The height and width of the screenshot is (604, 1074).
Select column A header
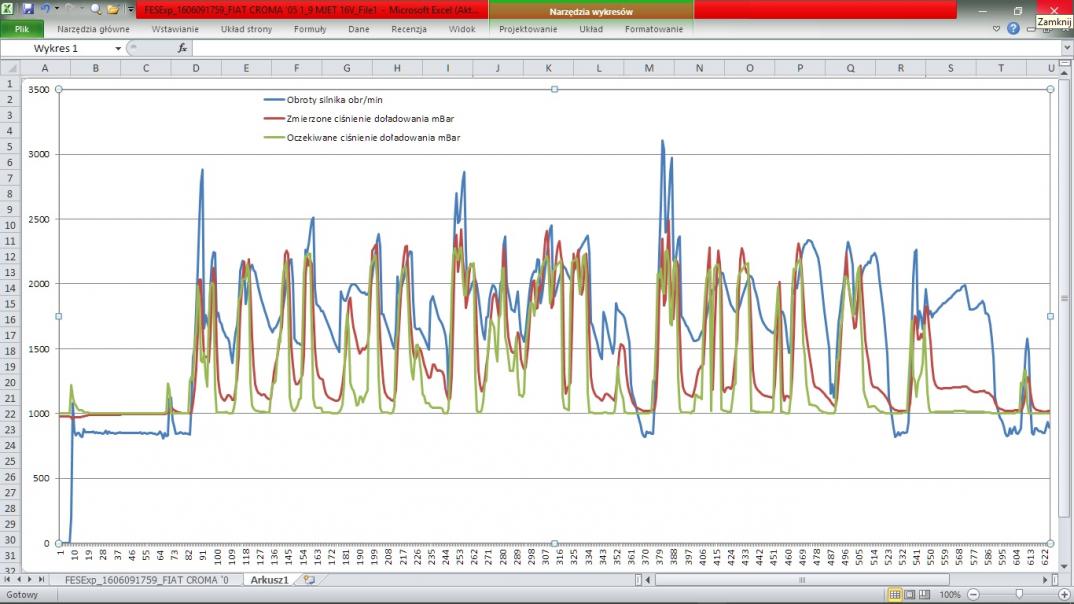point(45,68)
